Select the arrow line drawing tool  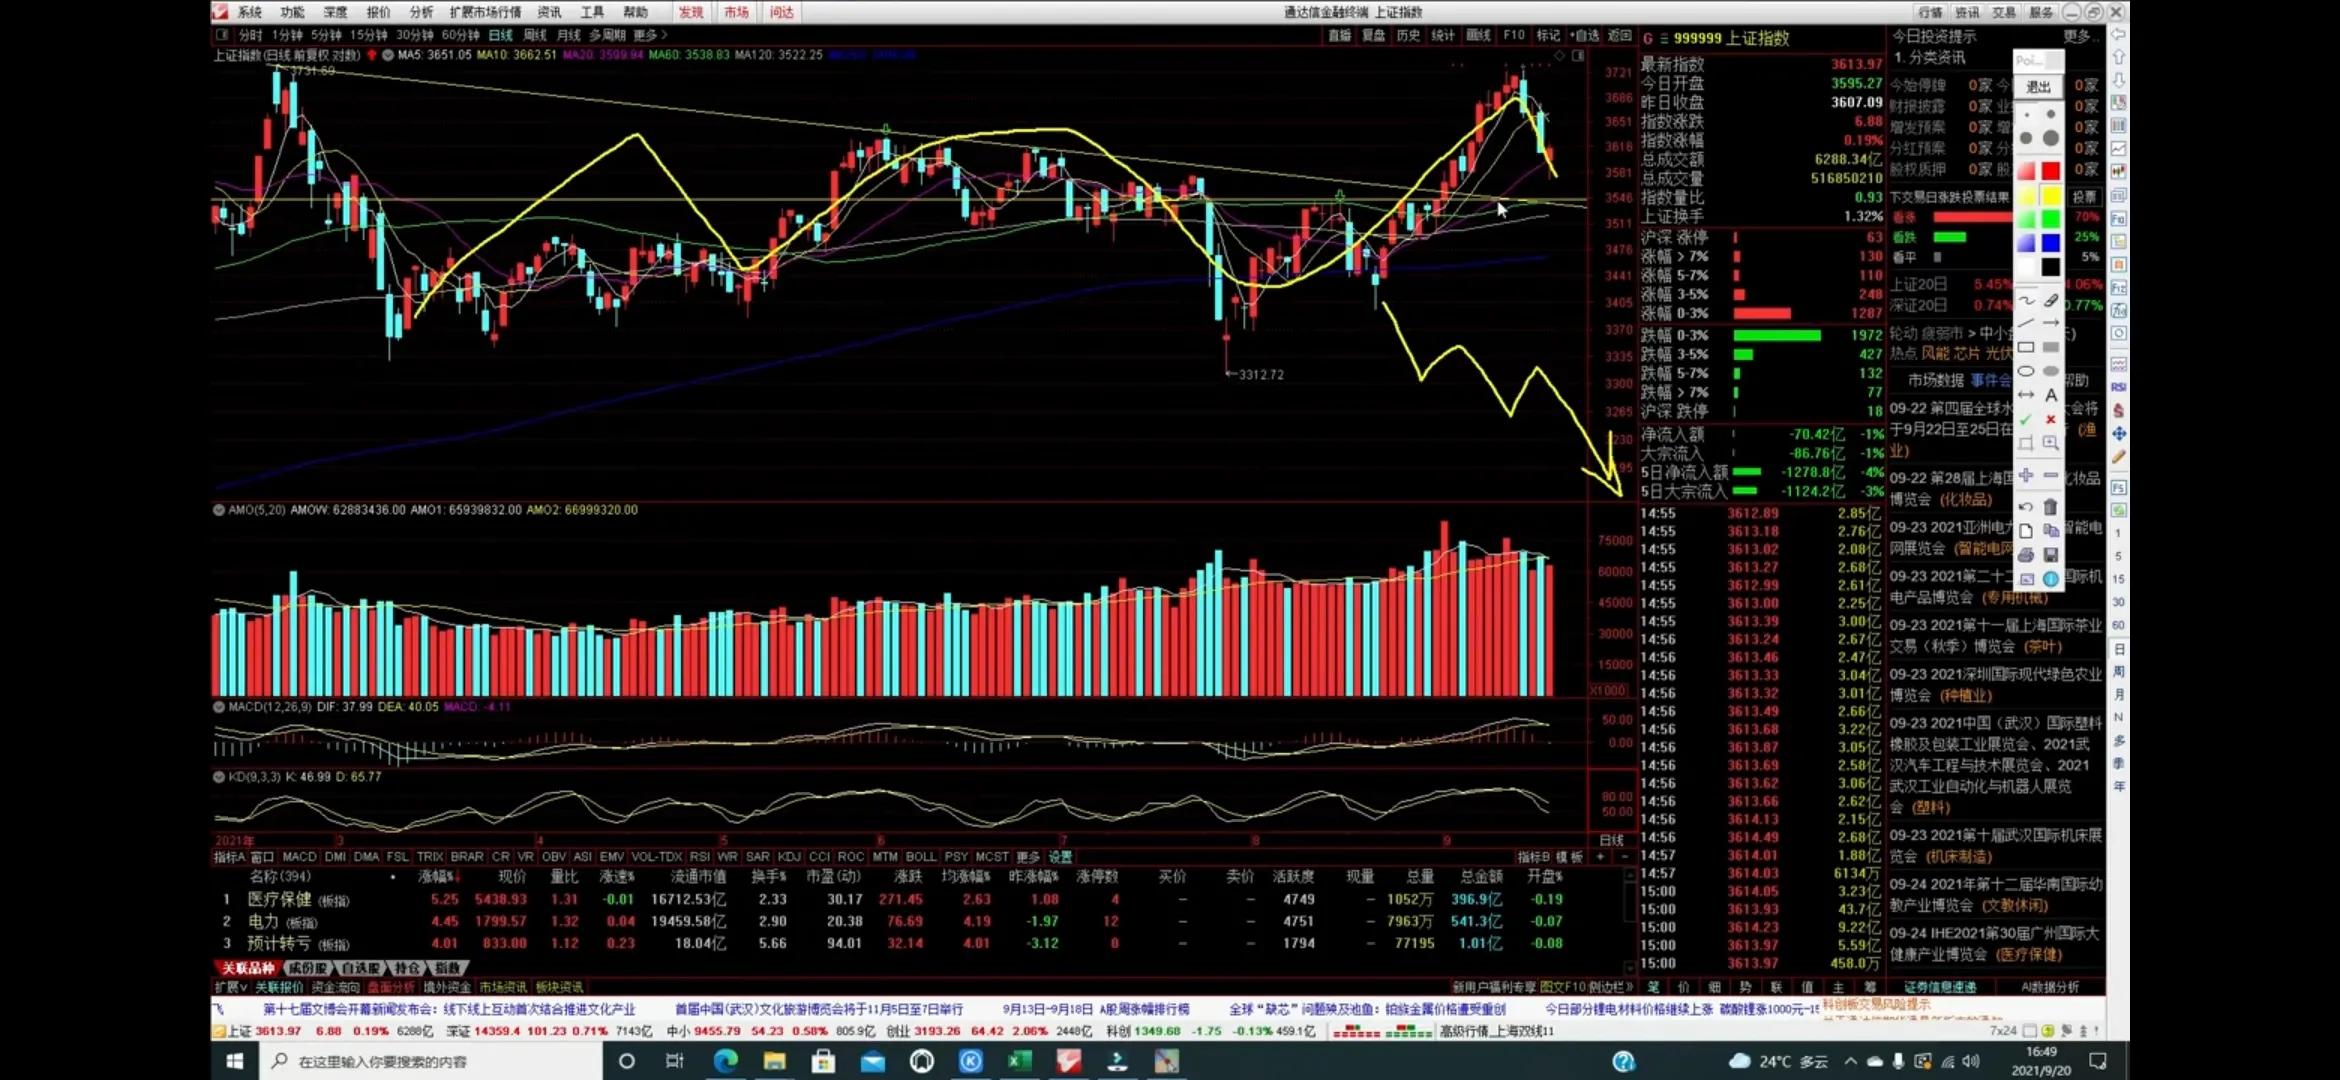point(2051,323)
